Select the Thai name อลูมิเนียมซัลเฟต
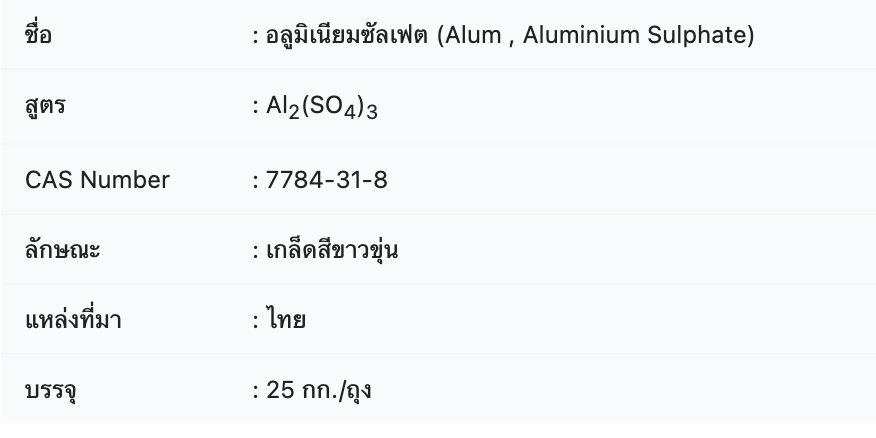This screenshot has height=438, width=876. [347, 35]
